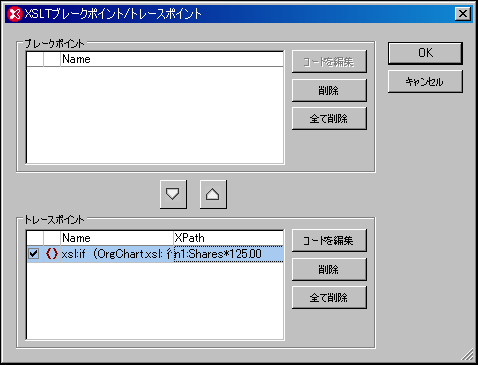478x365 pixels.
Task: Click the XMLSpy icon in the title bar
Action: 15,14
